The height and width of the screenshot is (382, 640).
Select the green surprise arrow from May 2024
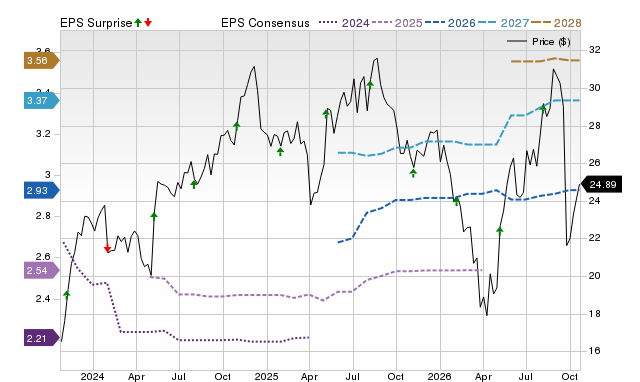click(x=154, y=216)
